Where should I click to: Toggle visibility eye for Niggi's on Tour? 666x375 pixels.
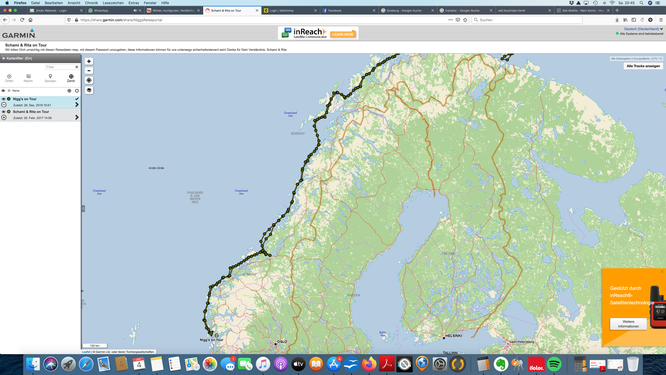click(x=3, y=99)
